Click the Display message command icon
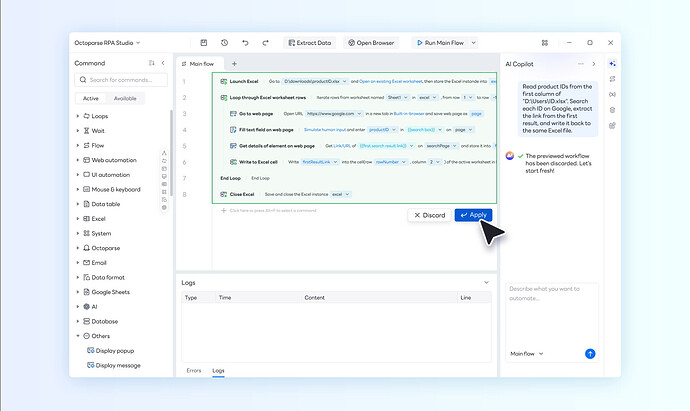The image size is (690, 411). click(x=91, y=365)
